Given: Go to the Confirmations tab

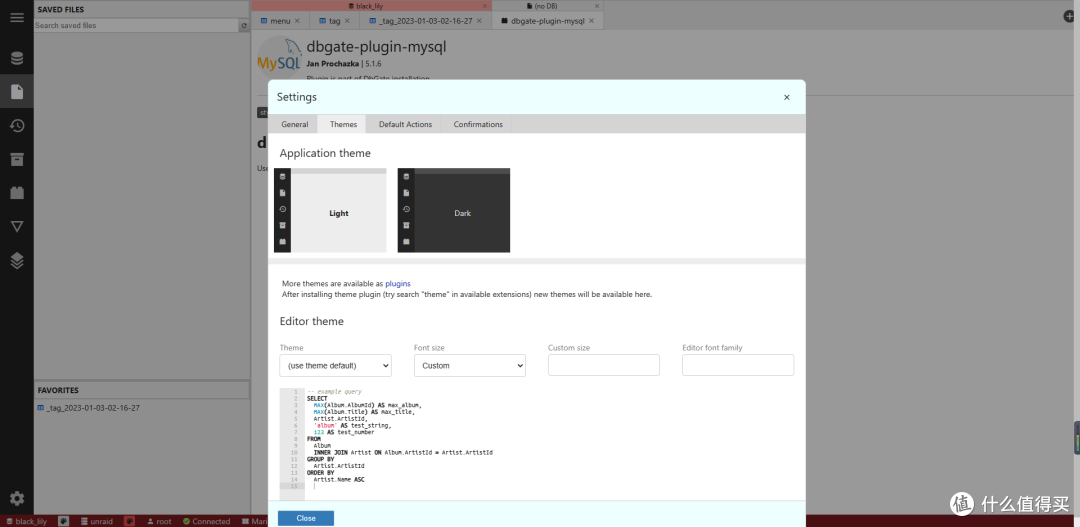Looking at the screenshot, I should pyautogui.click(x=478, y=125).
